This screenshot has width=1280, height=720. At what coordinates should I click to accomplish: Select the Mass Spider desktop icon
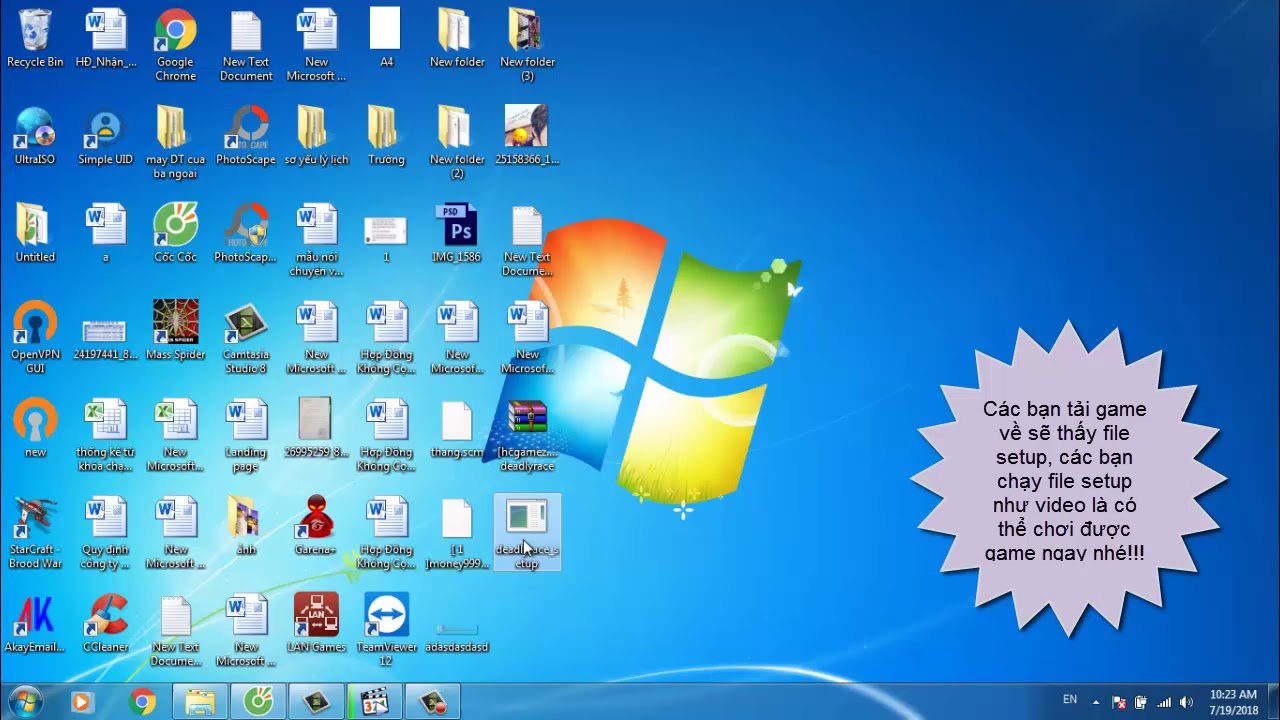click(x=175, y=330)
